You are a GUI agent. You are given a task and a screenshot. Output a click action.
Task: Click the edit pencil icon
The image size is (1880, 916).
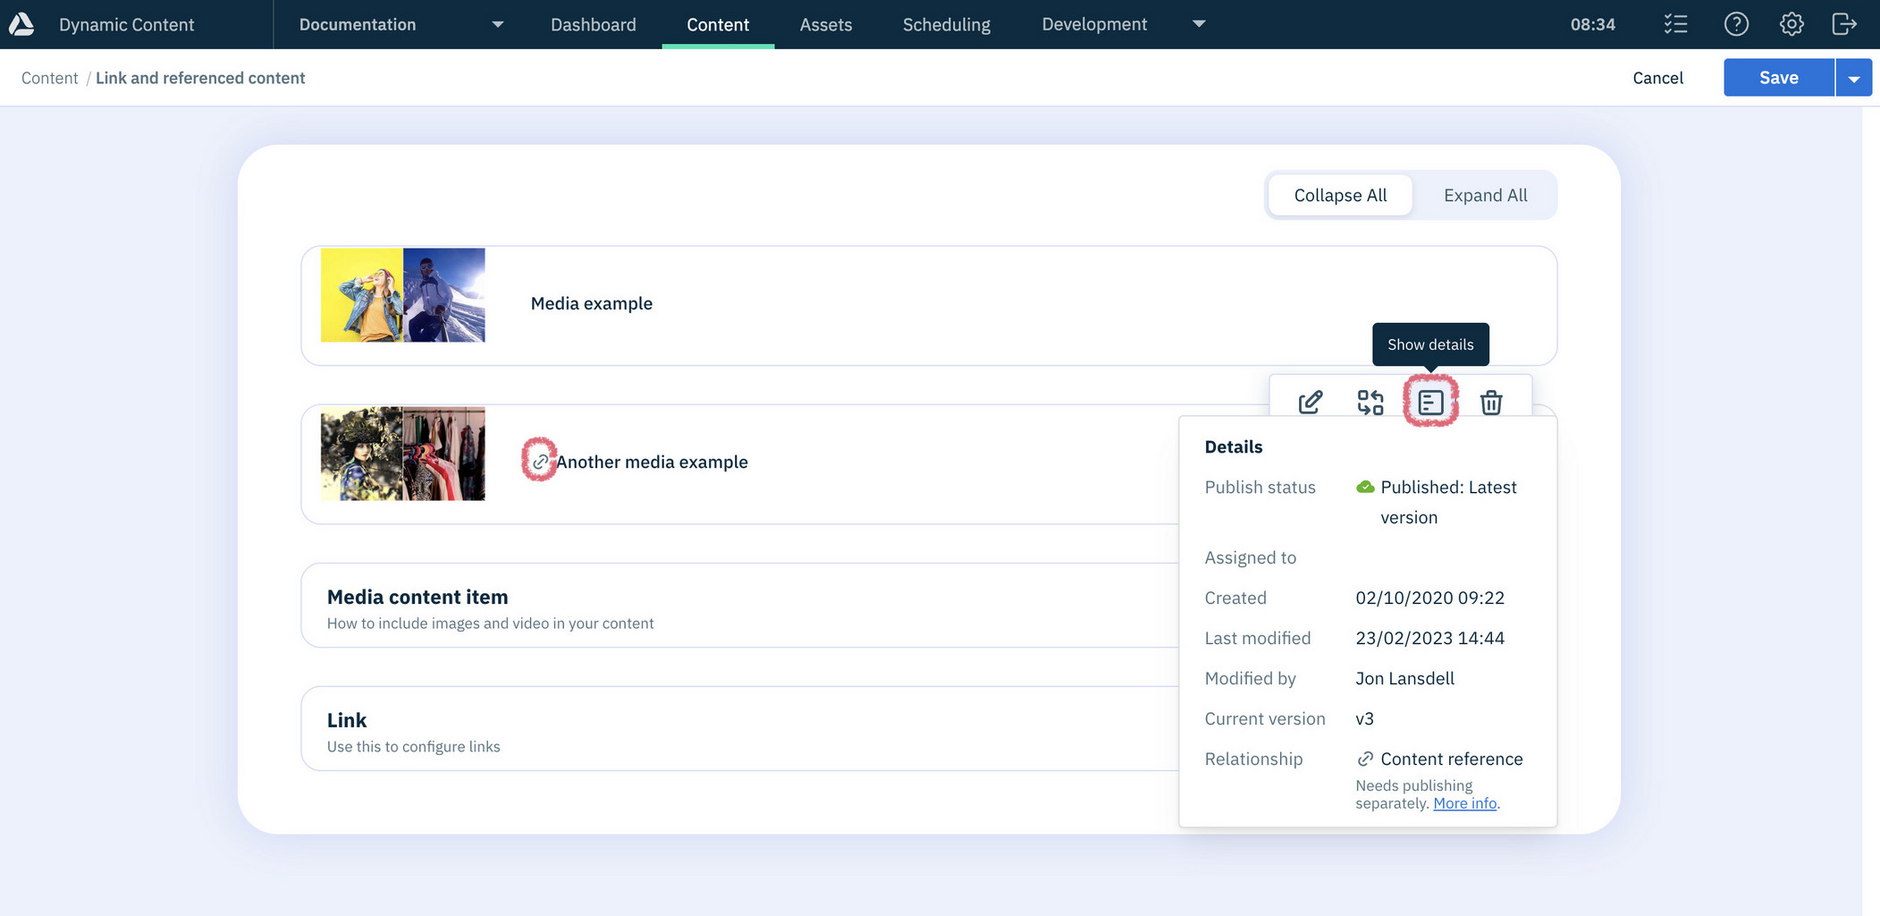coord(1310,402)
